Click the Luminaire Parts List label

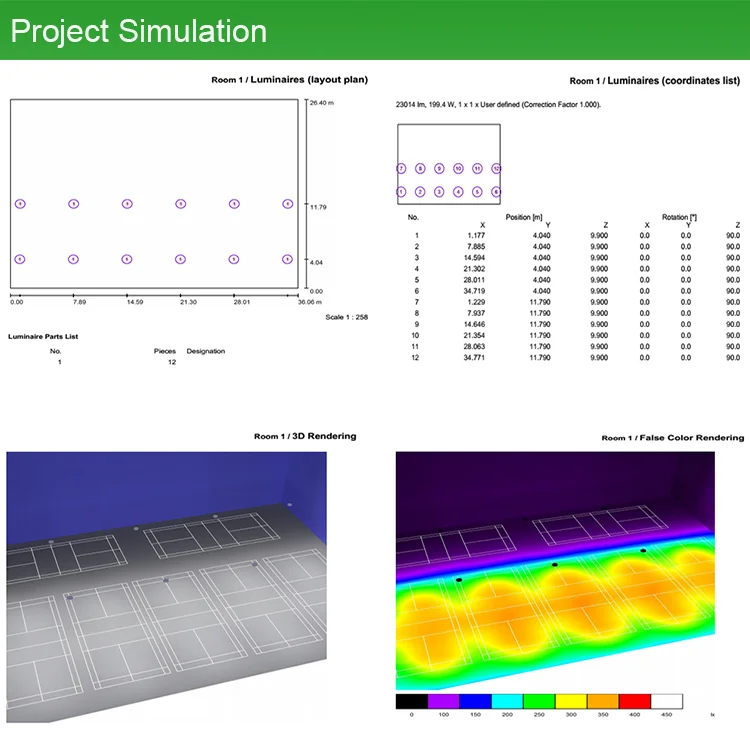pos(43,337)
